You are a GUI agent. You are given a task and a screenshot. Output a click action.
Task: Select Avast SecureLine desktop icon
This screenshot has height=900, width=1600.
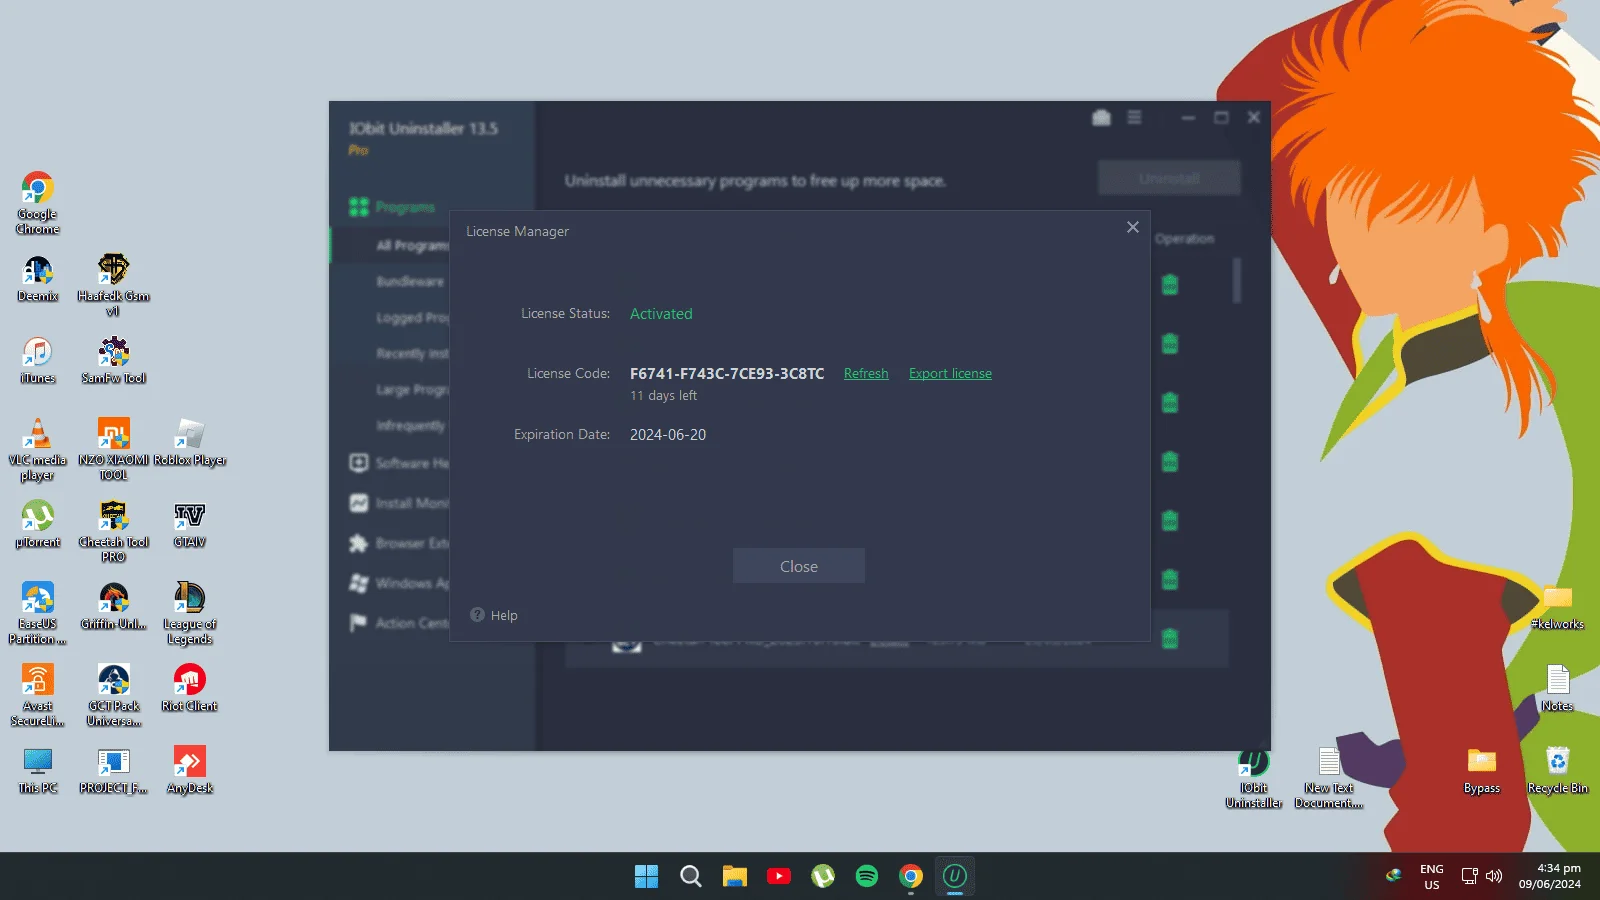pyautogui.click(x=37, y=696)
